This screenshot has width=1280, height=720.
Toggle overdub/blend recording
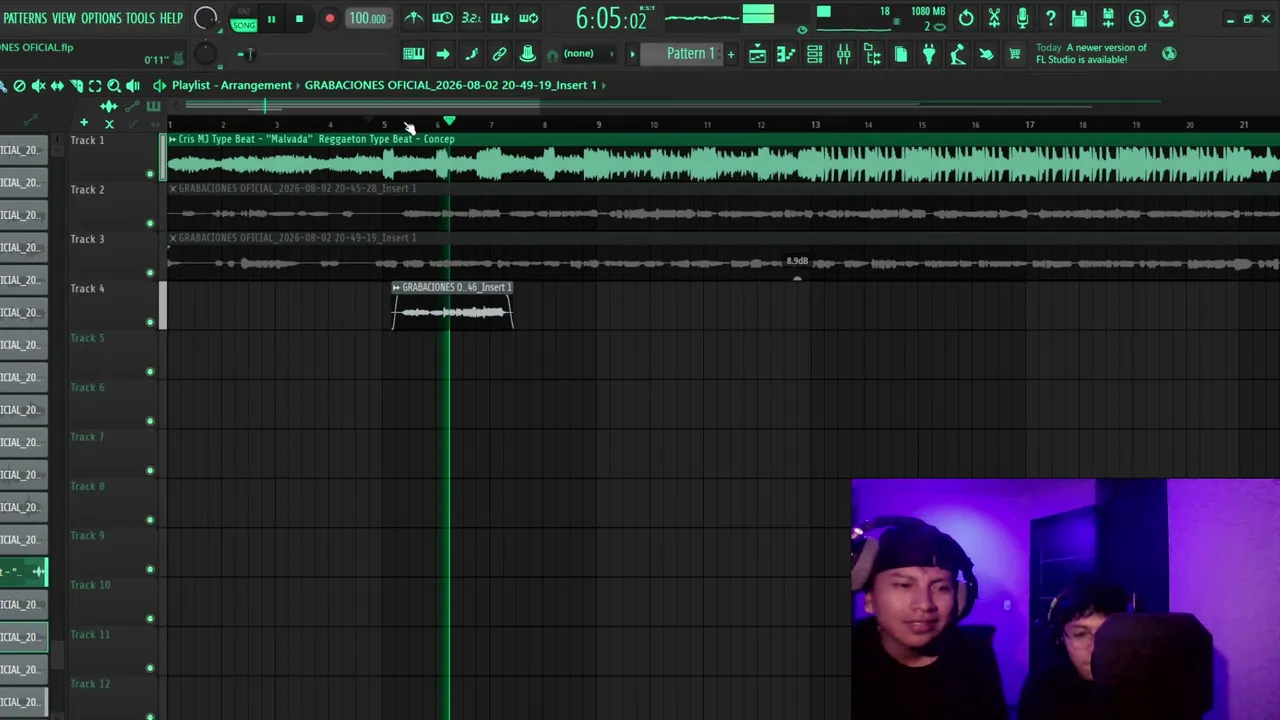500,18
